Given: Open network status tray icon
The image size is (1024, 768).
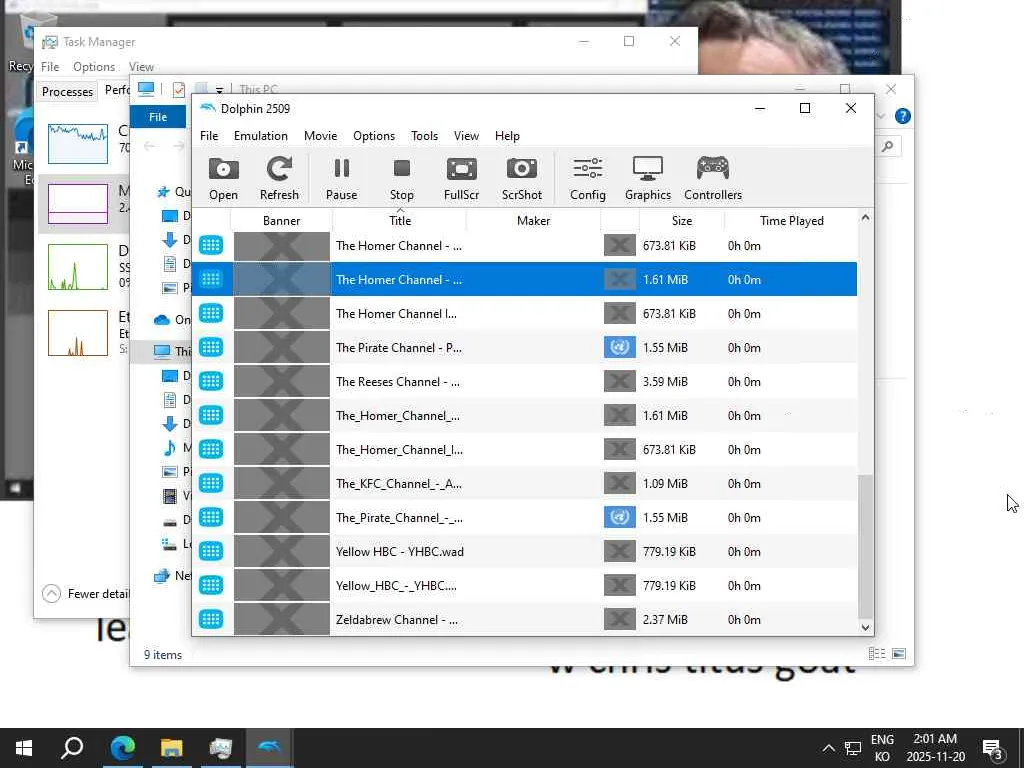Looking at the screenshot, I should coord(853,748).
